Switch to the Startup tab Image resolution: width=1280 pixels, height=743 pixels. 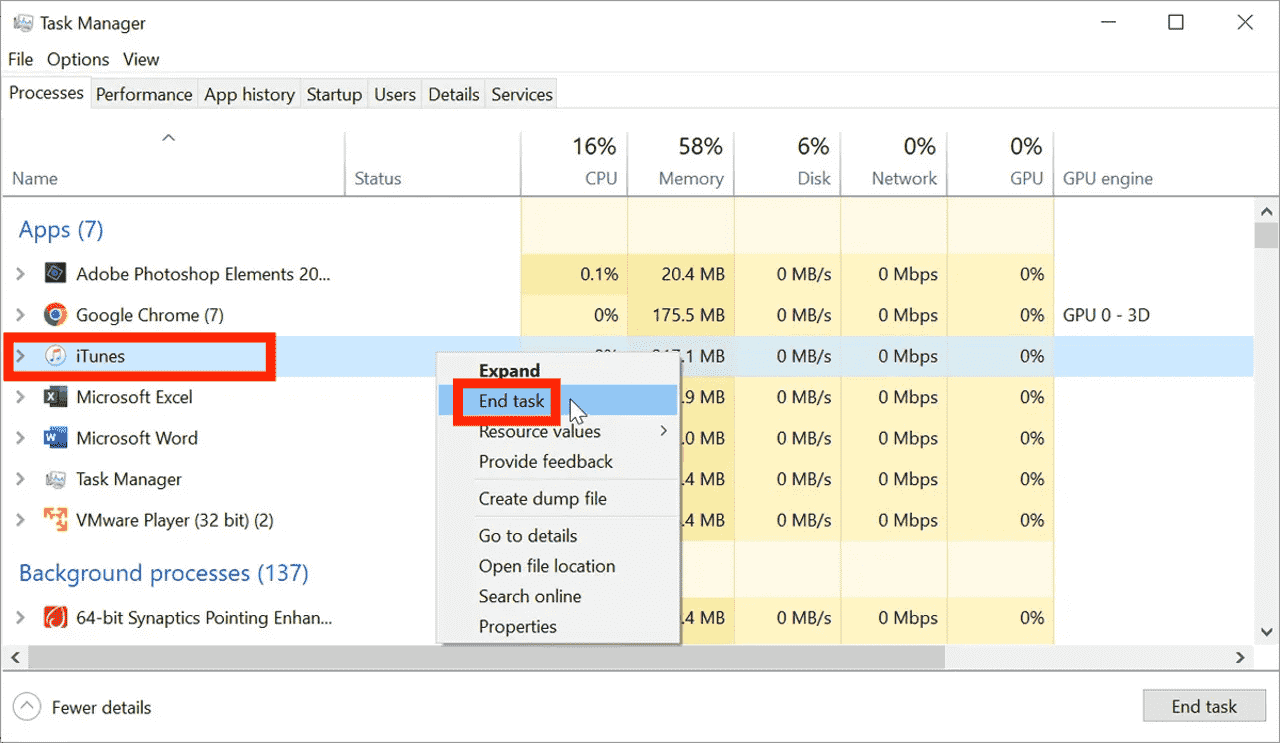pyautogui.click(x=334, y=94)
